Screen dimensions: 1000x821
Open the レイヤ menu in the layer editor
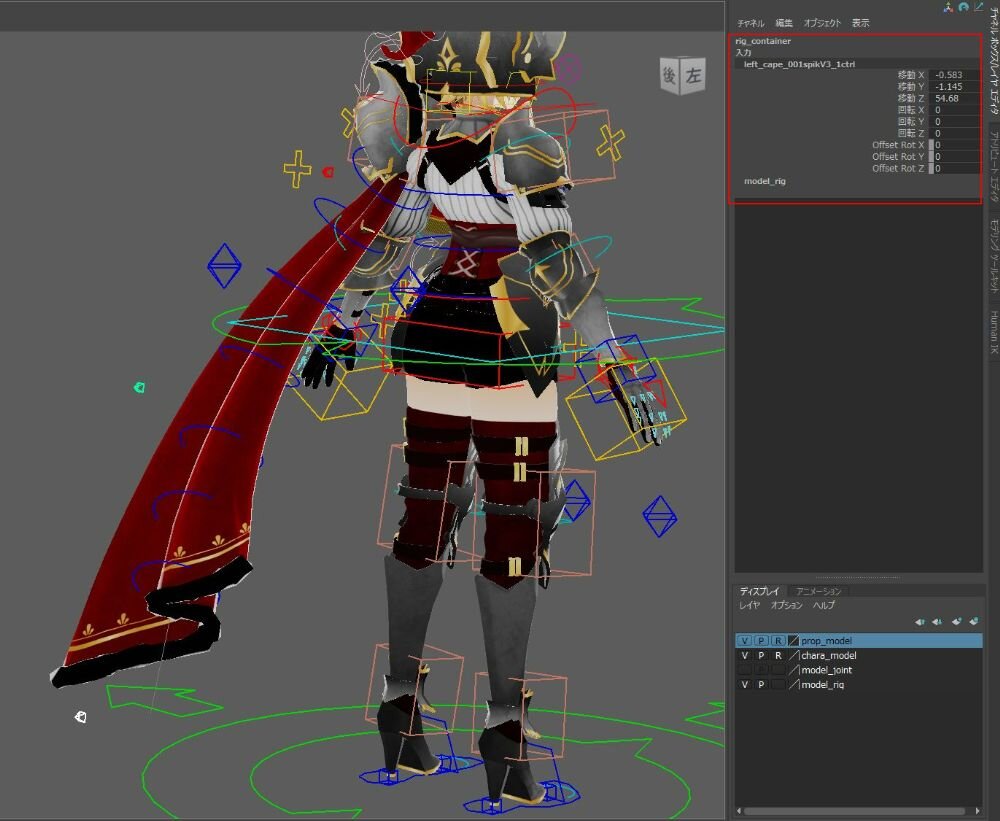749,605
